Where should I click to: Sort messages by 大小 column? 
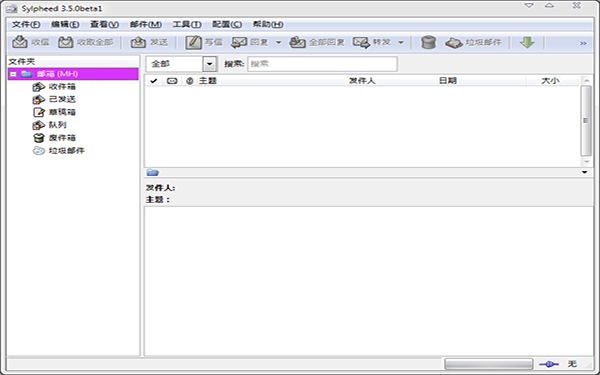tap(551, 81)
